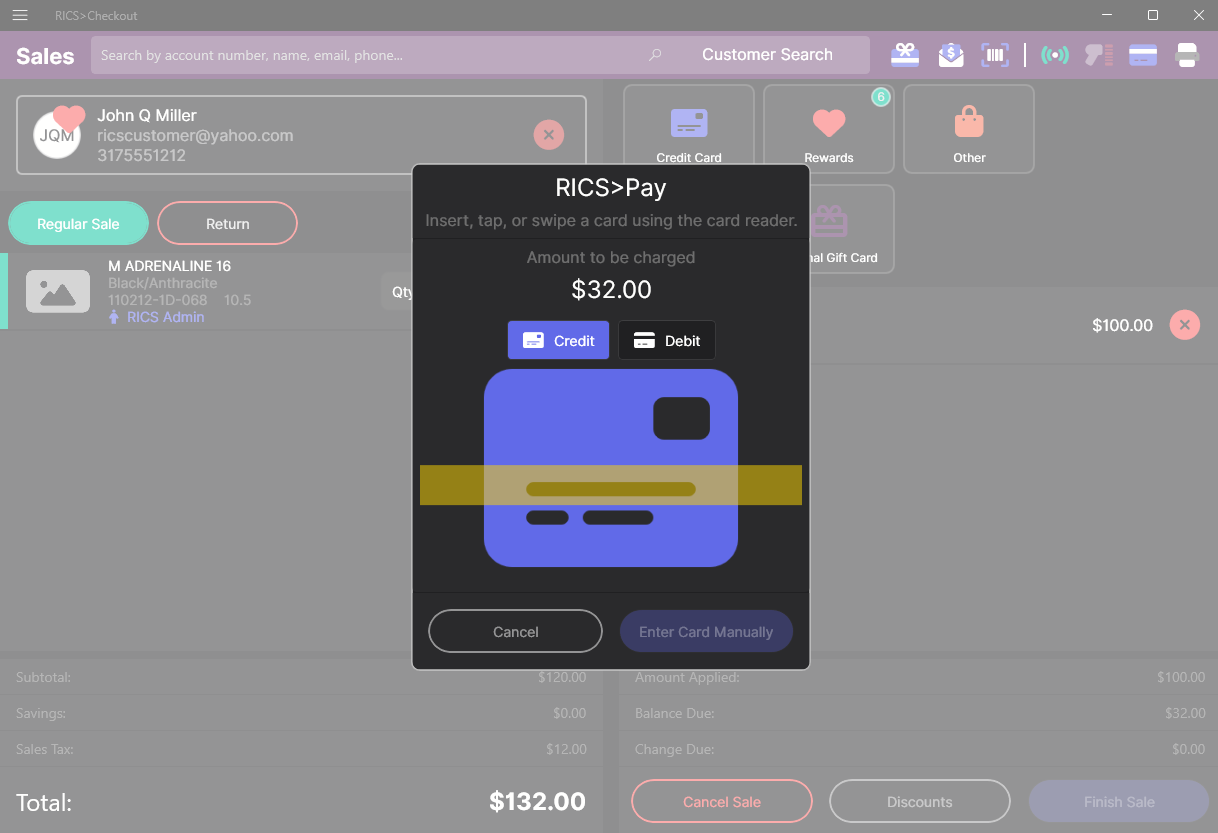
Task: Select the Other payment tile
Action: tap(969, 129)
